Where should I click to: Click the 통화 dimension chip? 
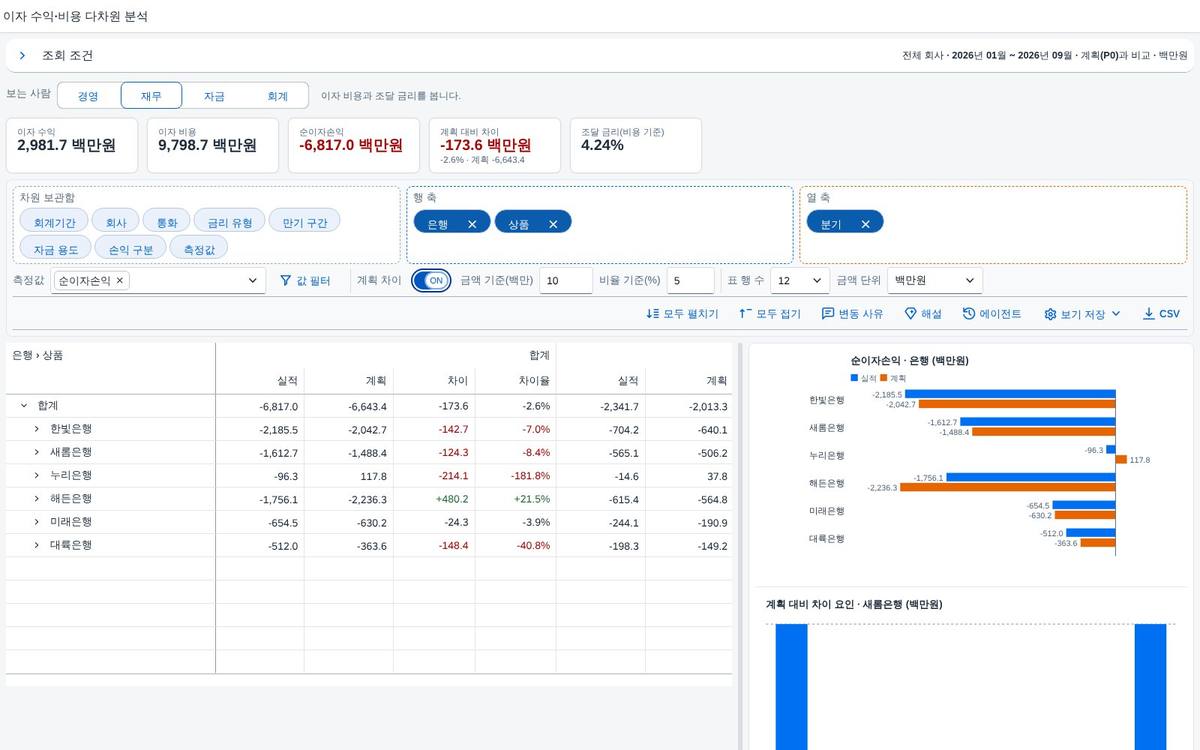point(166,223)
